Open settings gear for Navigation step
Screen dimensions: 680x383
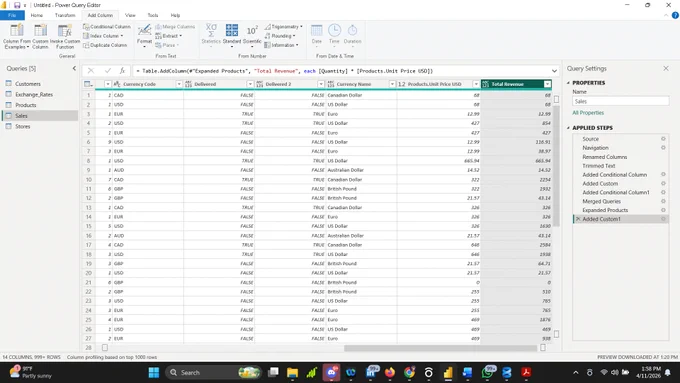(663, 148)
